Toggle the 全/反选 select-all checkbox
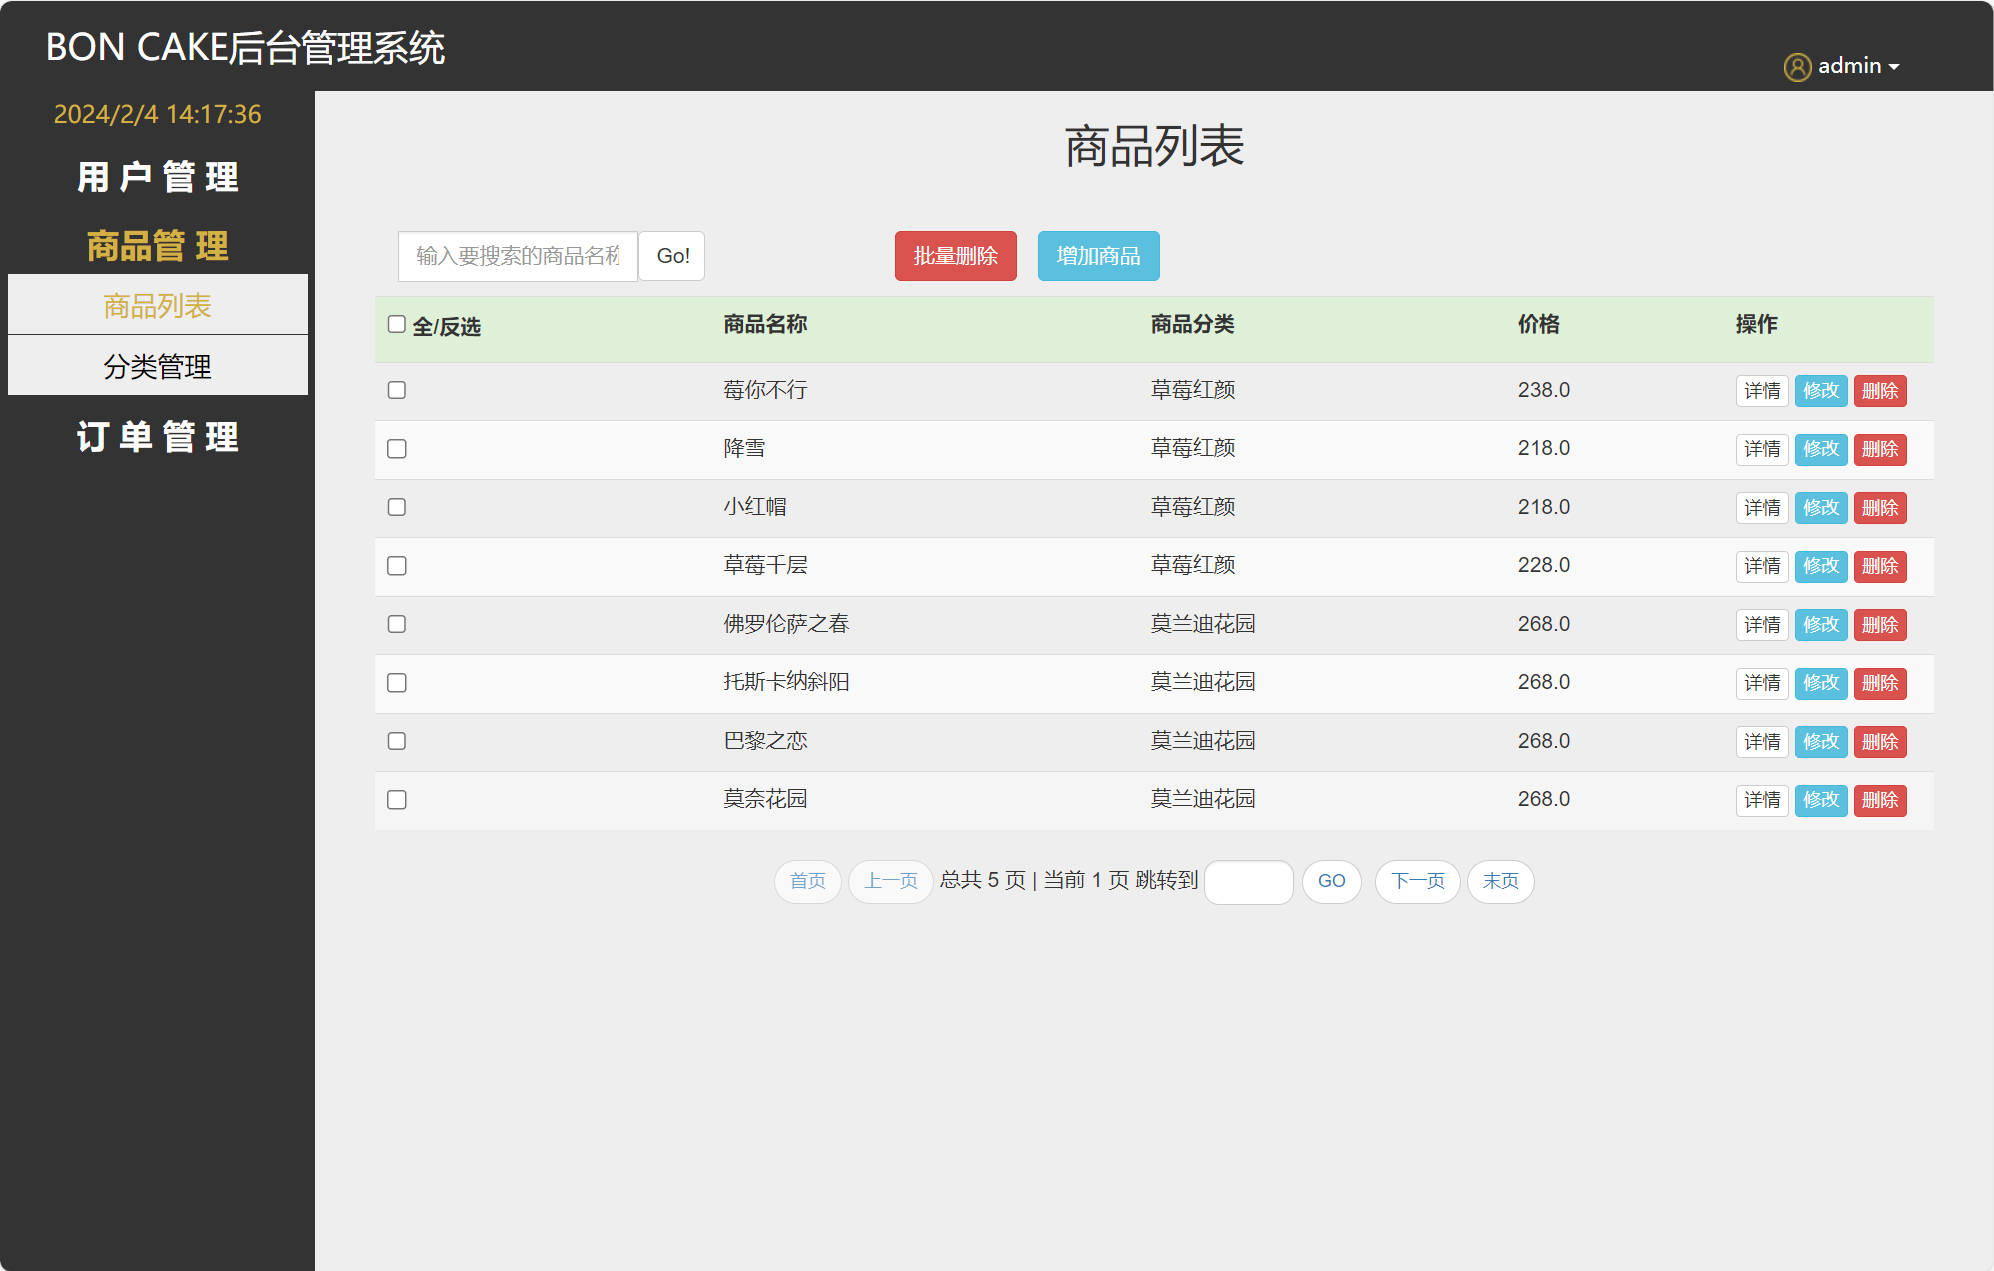 tap(396, 324)
